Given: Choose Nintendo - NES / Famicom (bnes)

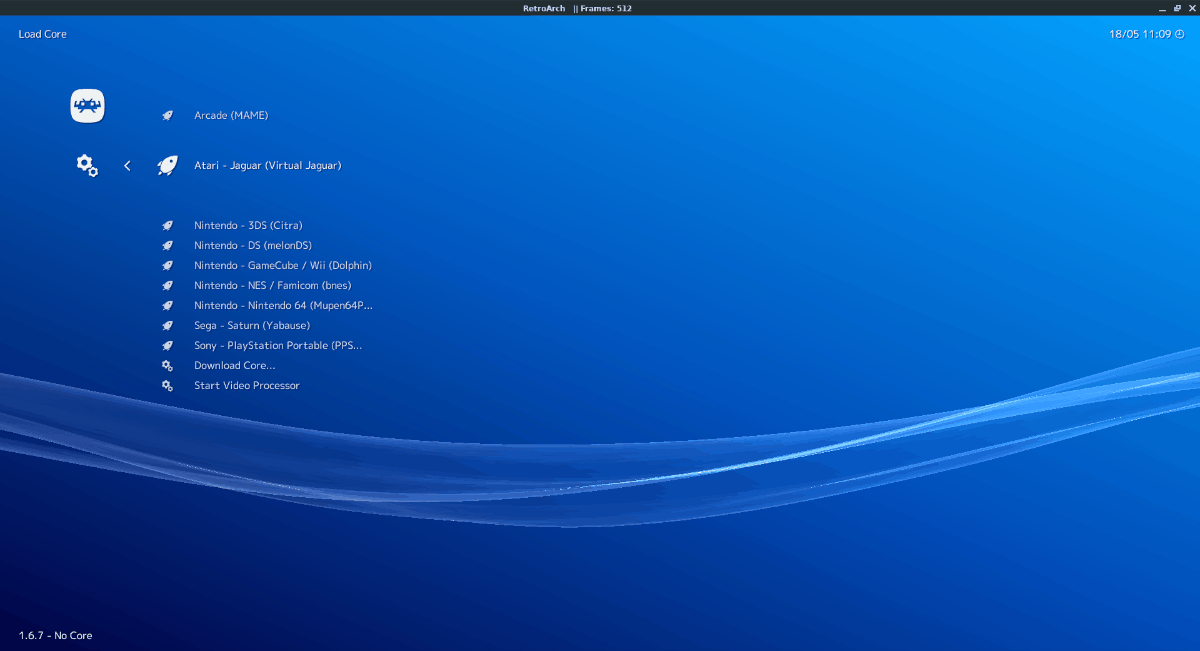Looking at the screenshot, I should pos(273,286).
